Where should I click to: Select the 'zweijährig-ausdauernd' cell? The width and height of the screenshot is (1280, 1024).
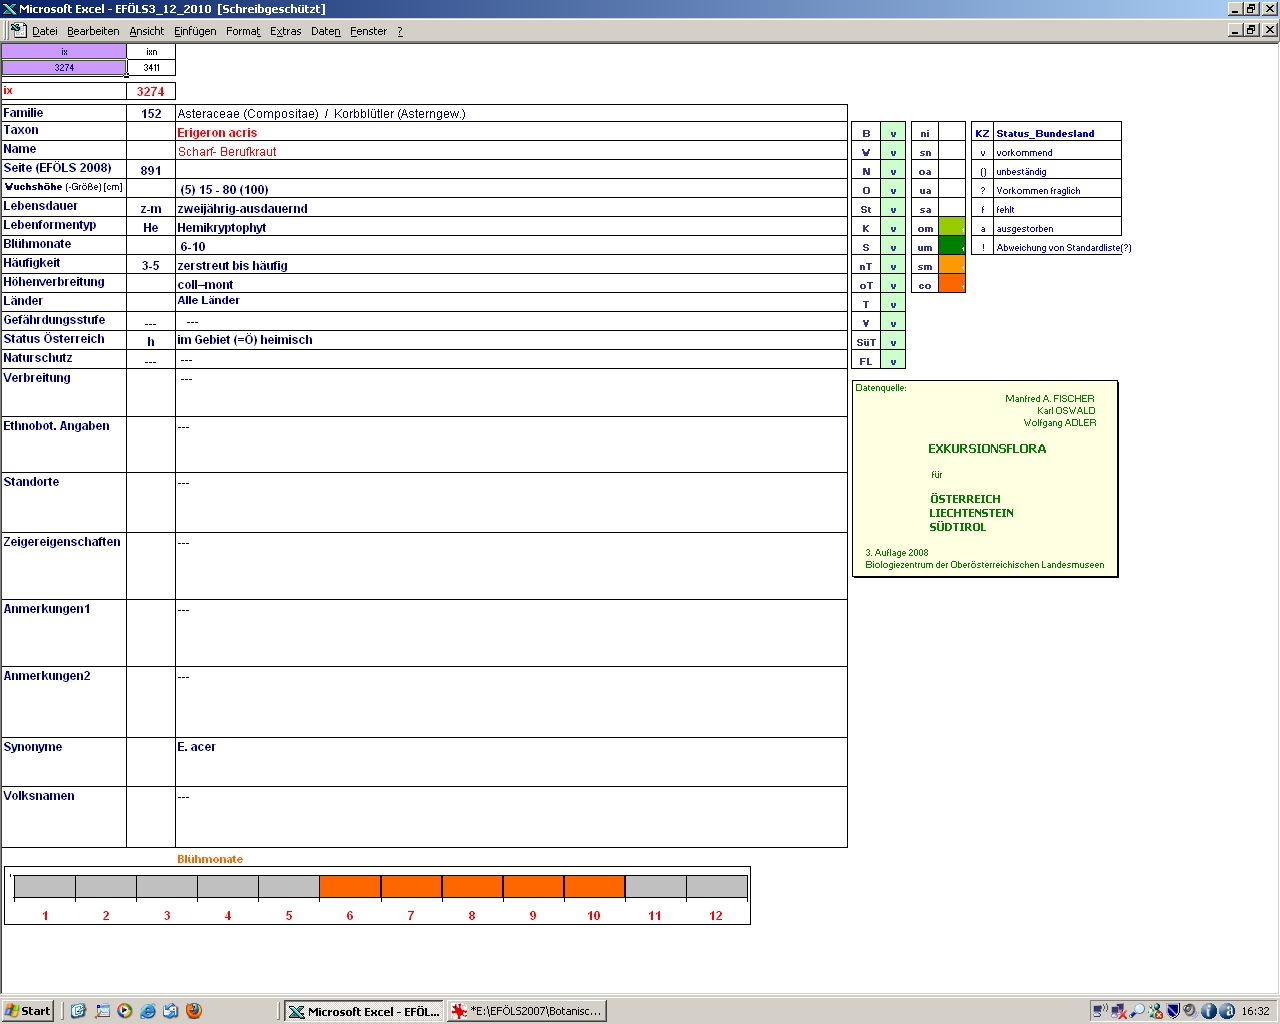(x=511, y=208)
